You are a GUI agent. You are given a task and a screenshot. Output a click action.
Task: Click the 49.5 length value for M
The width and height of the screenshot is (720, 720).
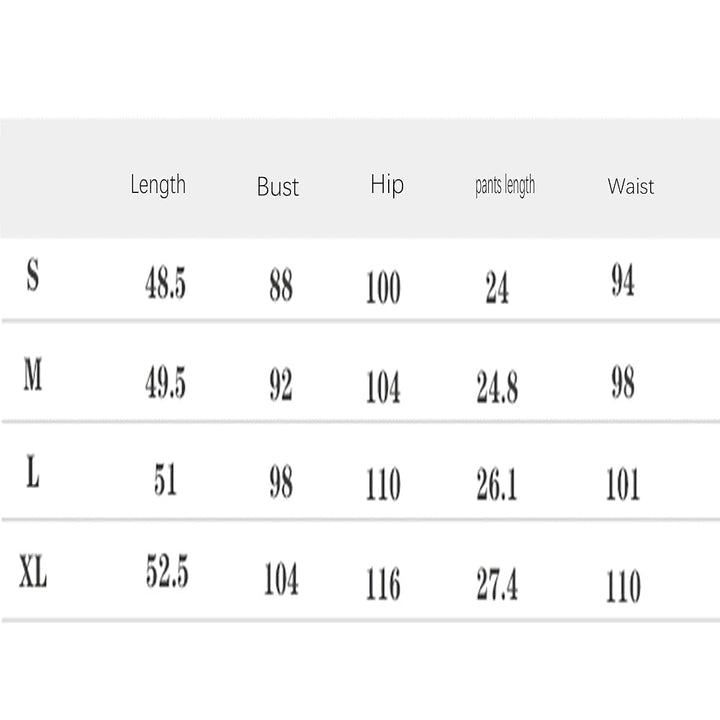coord(165,383)
